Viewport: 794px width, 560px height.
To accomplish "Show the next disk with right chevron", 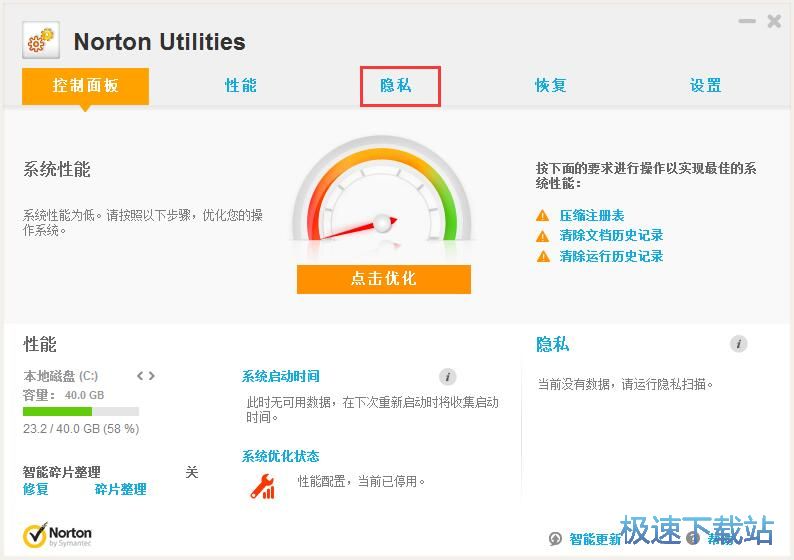I will [x=151, y=376].
